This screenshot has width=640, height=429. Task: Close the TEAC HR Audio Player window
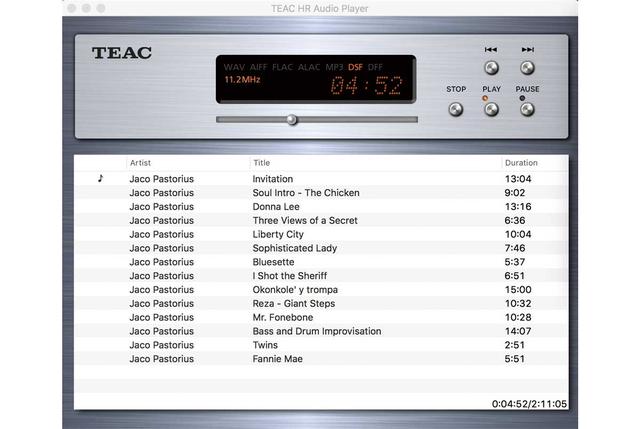72,8
